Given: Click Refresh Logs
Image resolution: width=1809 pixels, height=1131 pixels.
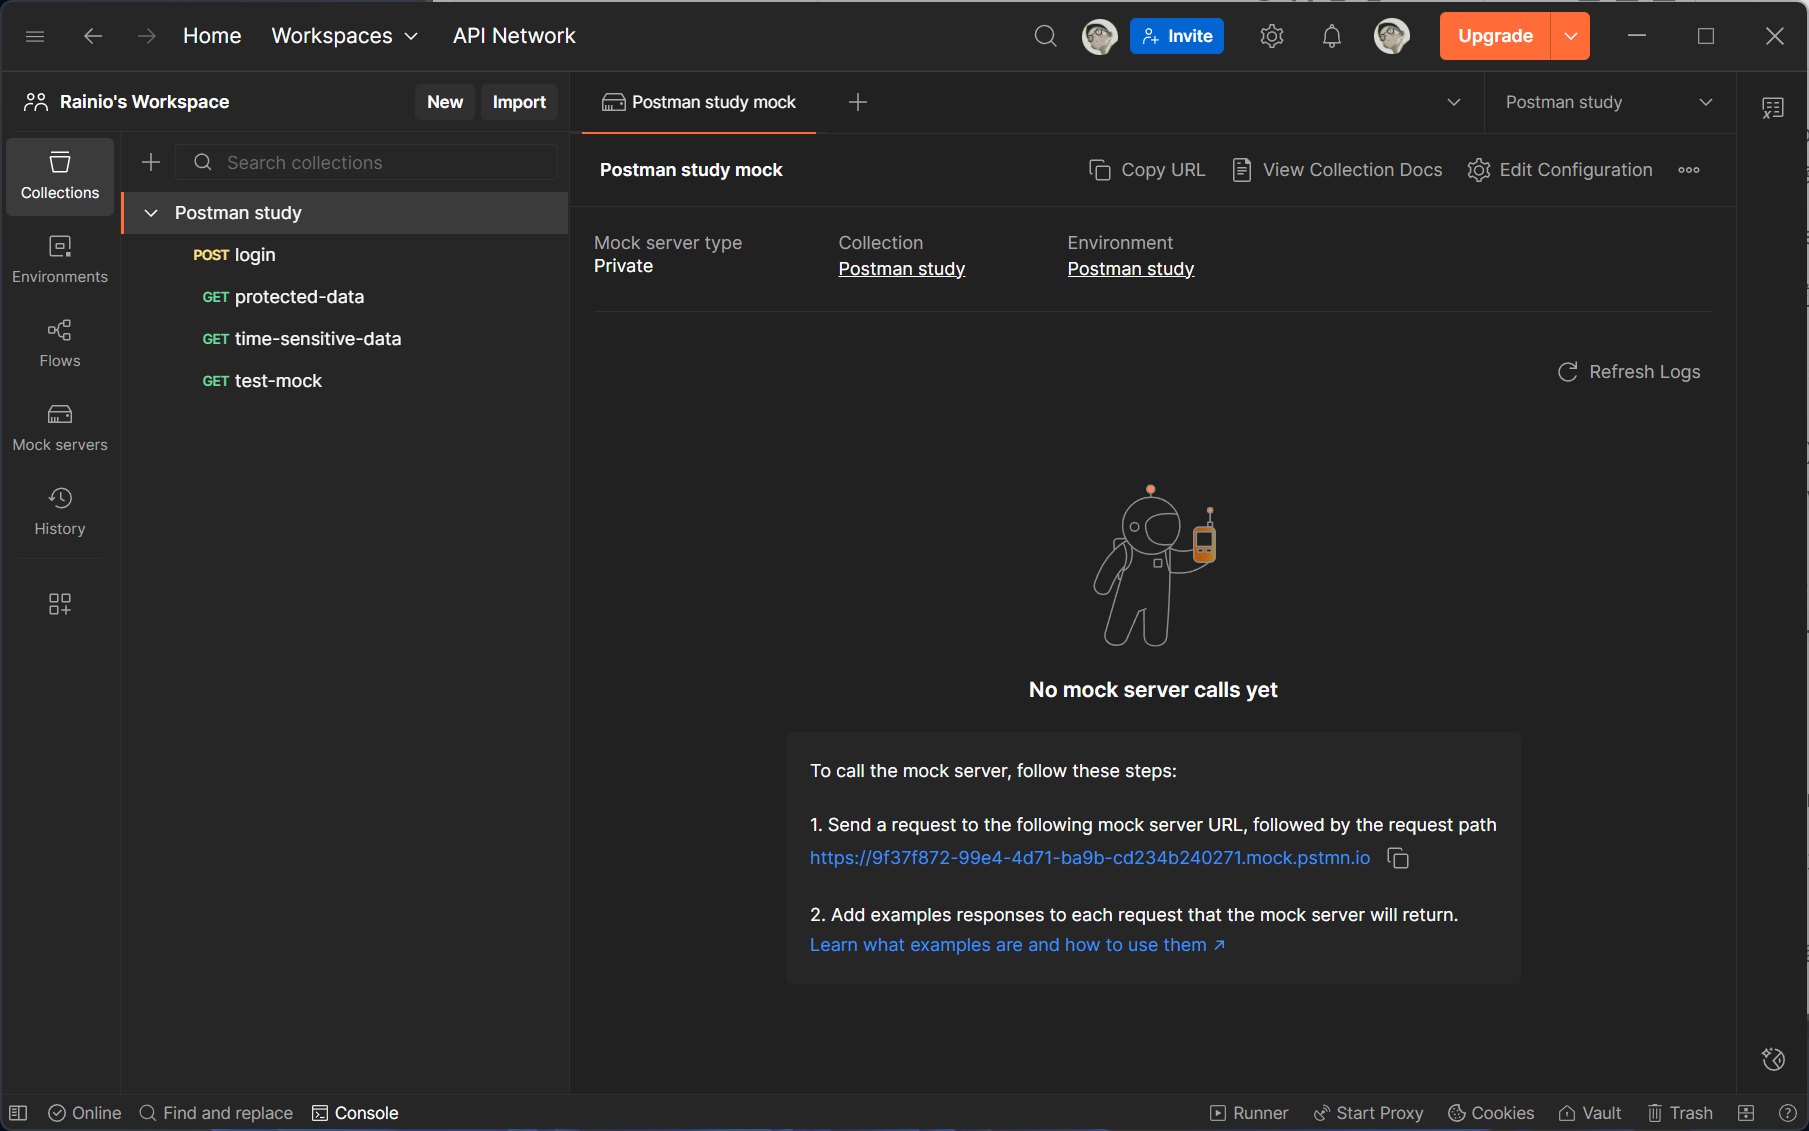Looking at the screenshot, I should pyautogui.click(x=1629, y=372).
